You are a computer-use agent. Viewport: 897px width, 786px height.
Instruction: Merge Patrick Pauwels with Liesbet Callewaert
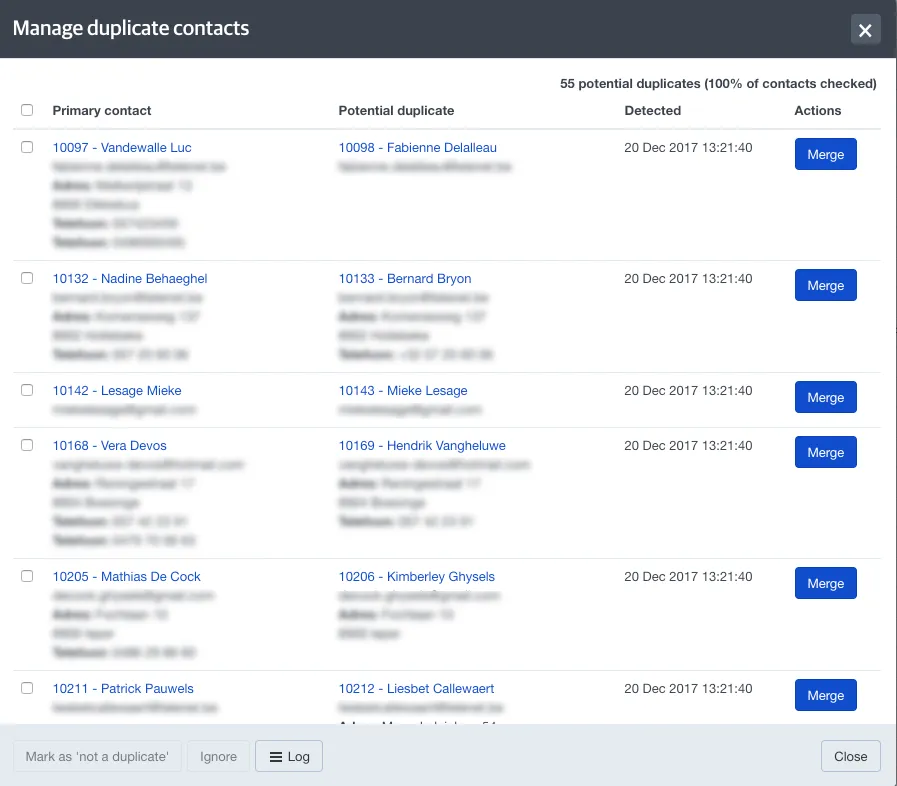pyautogui.click(x=825, y=695)
